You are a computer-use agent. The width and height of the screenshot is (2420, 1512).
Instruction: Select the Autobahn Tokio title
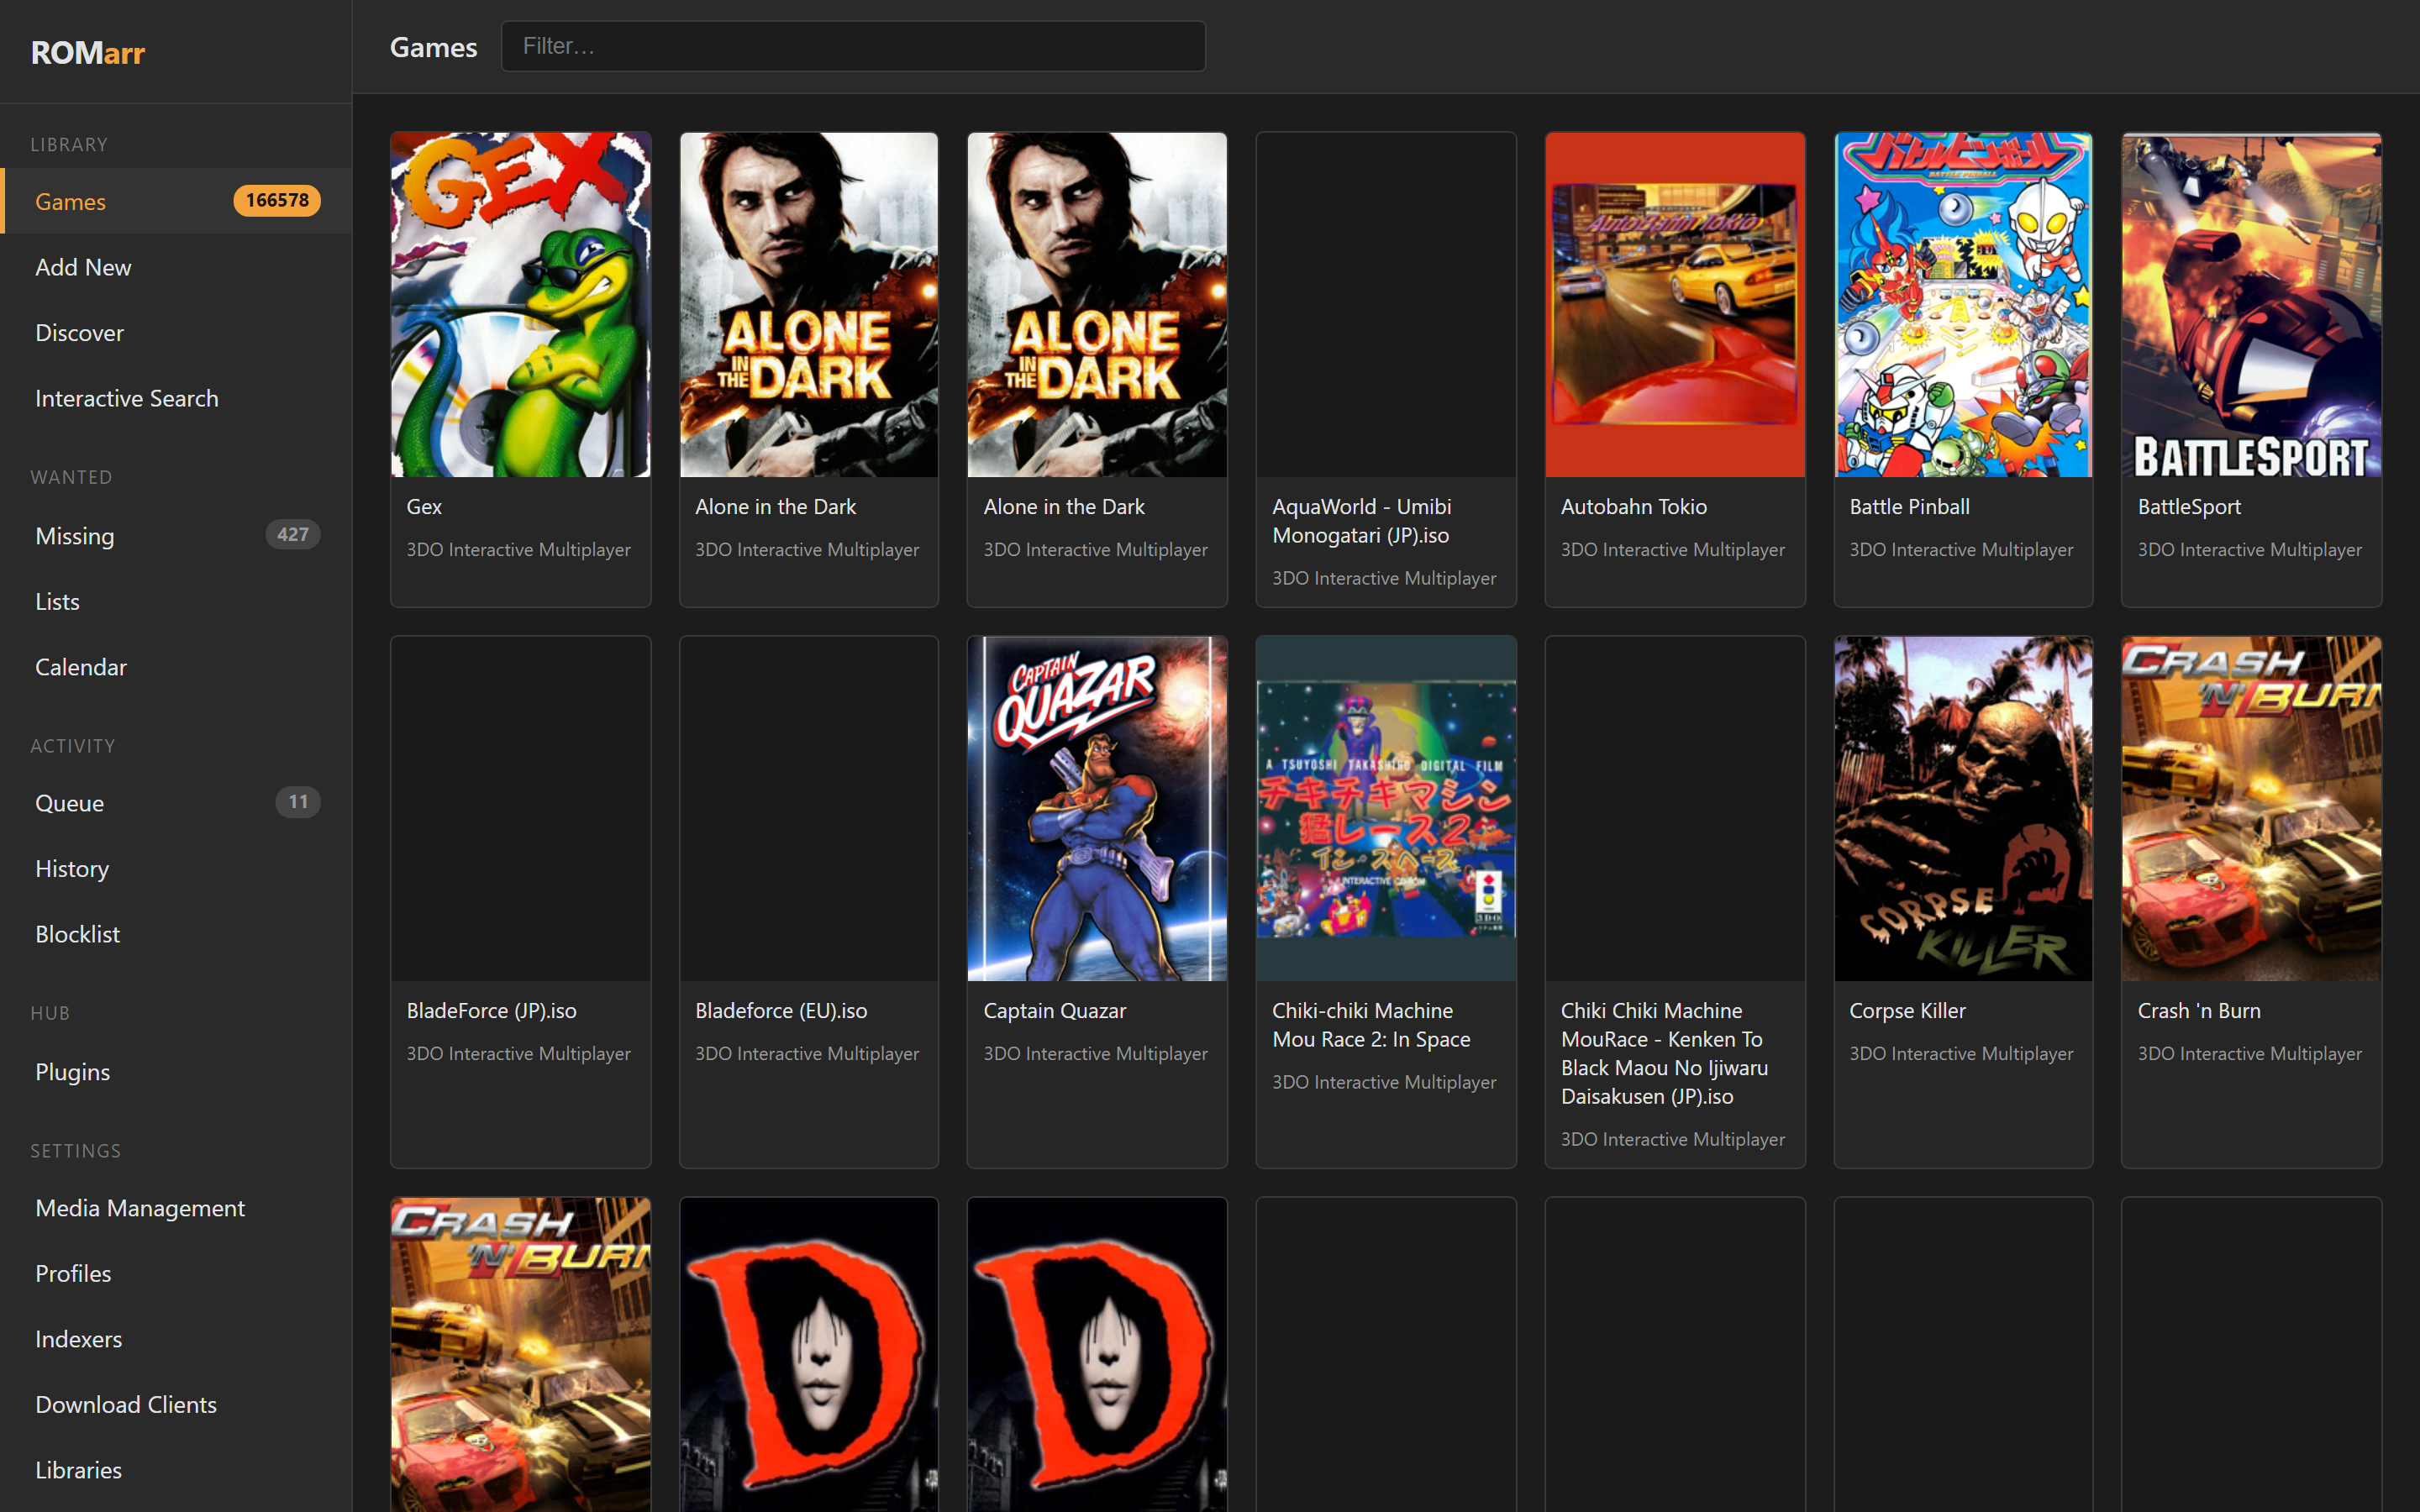pyautogui.click(x=1634, y=507)
